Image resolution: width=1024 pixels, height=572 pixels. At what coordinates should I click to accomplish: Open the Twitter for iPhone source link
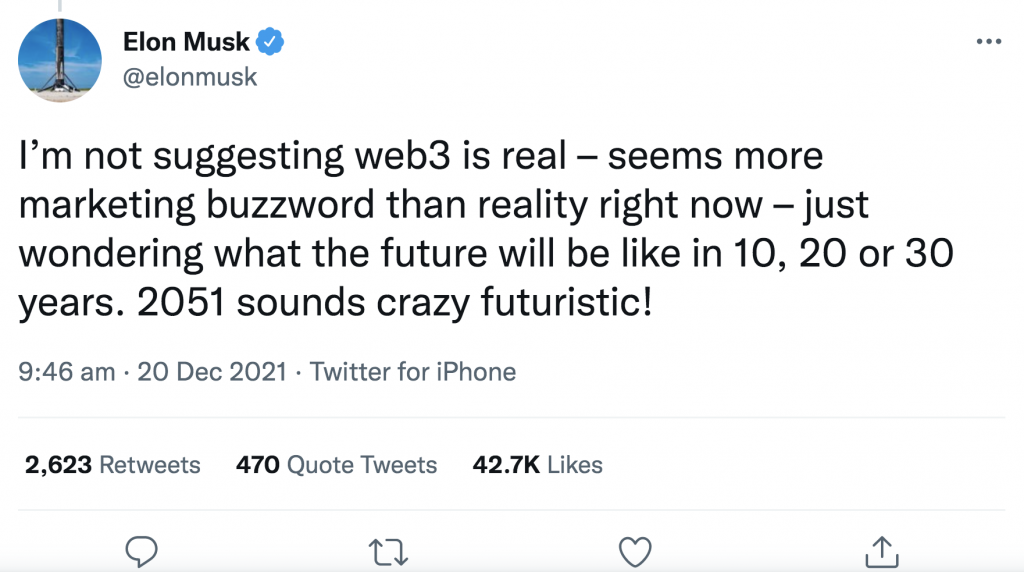413,373
